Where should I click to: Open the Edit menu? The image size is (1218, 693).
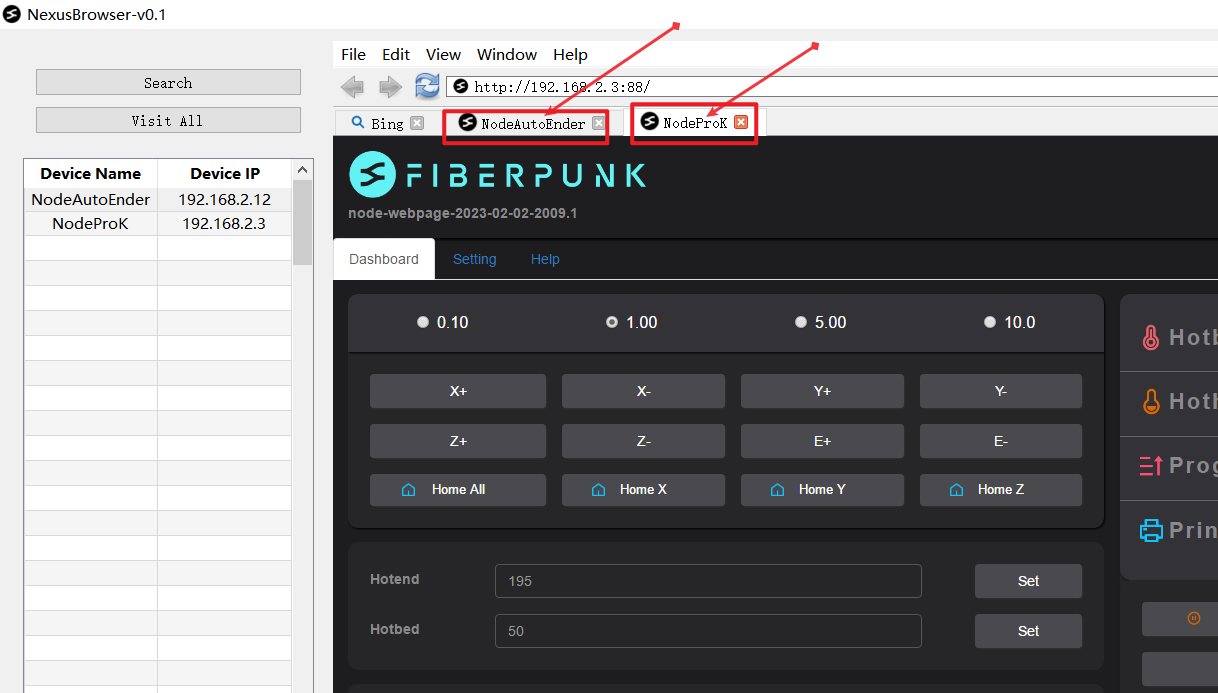click(x=396, y=54)
